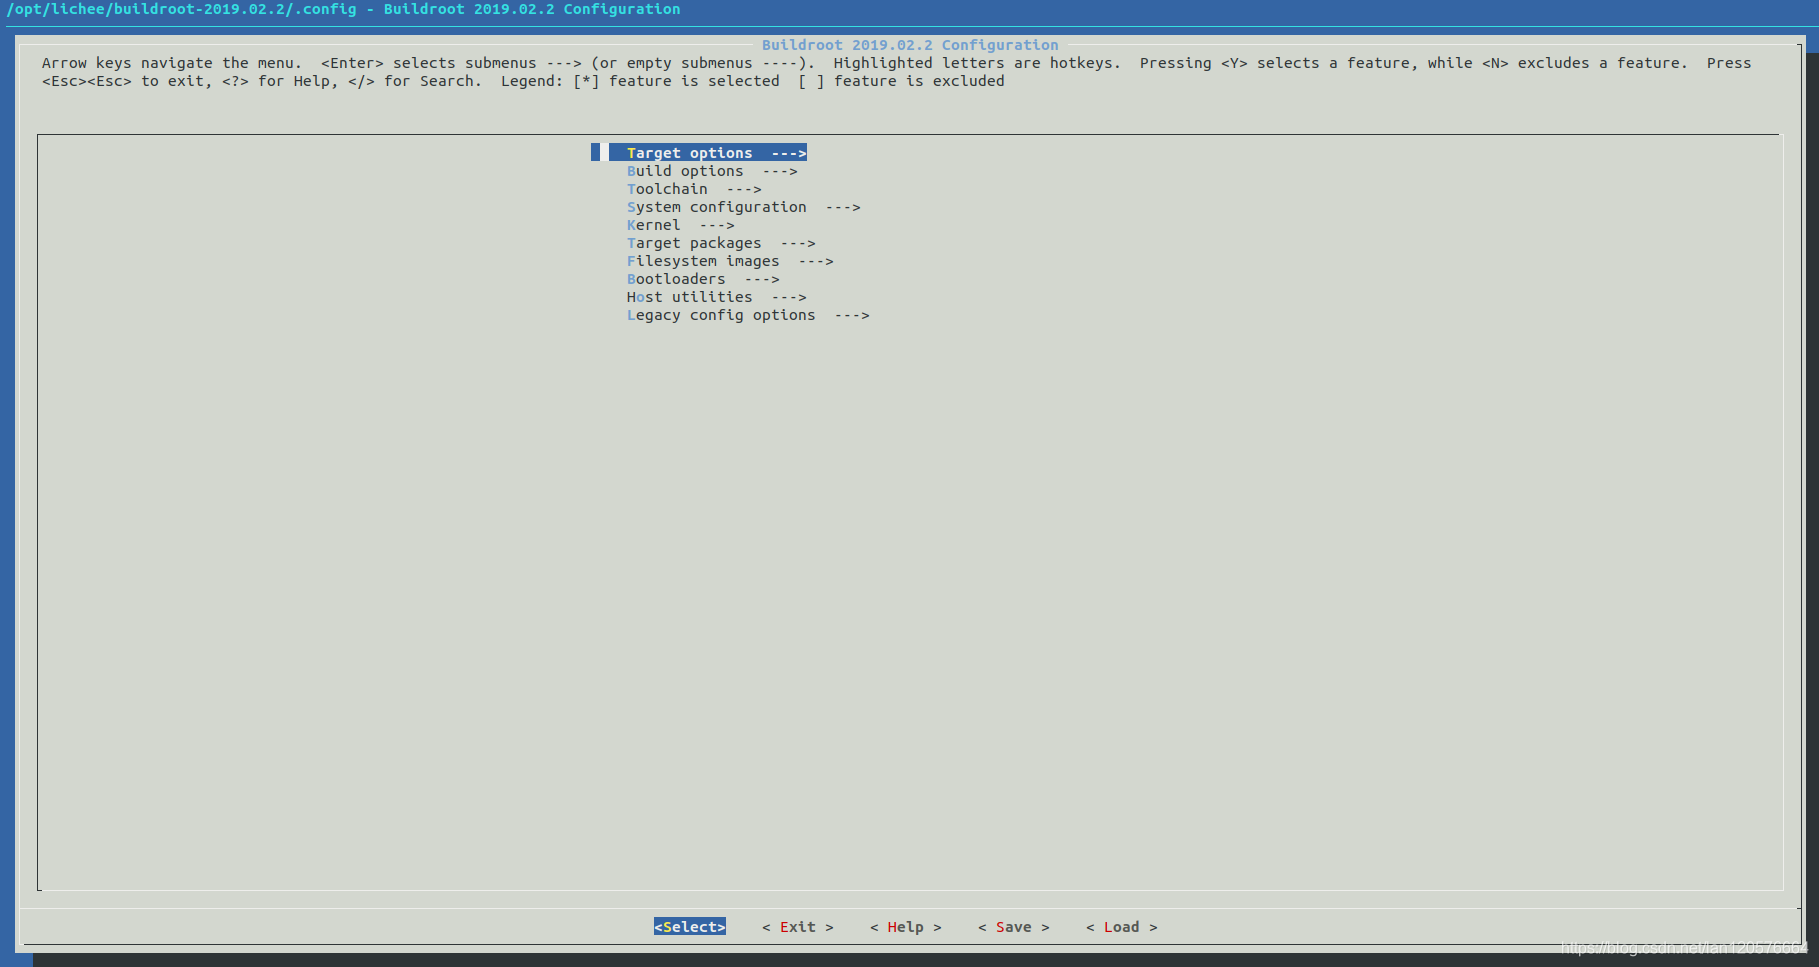Click the 'Arrow keys navigate the menu' help text
This screenshot has width=1819, height=967.
(x=171, y=63)
